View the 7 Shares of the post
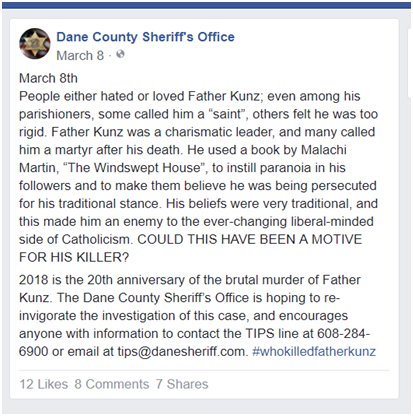This screenshot has width=413, height=416. coord(182,384)
